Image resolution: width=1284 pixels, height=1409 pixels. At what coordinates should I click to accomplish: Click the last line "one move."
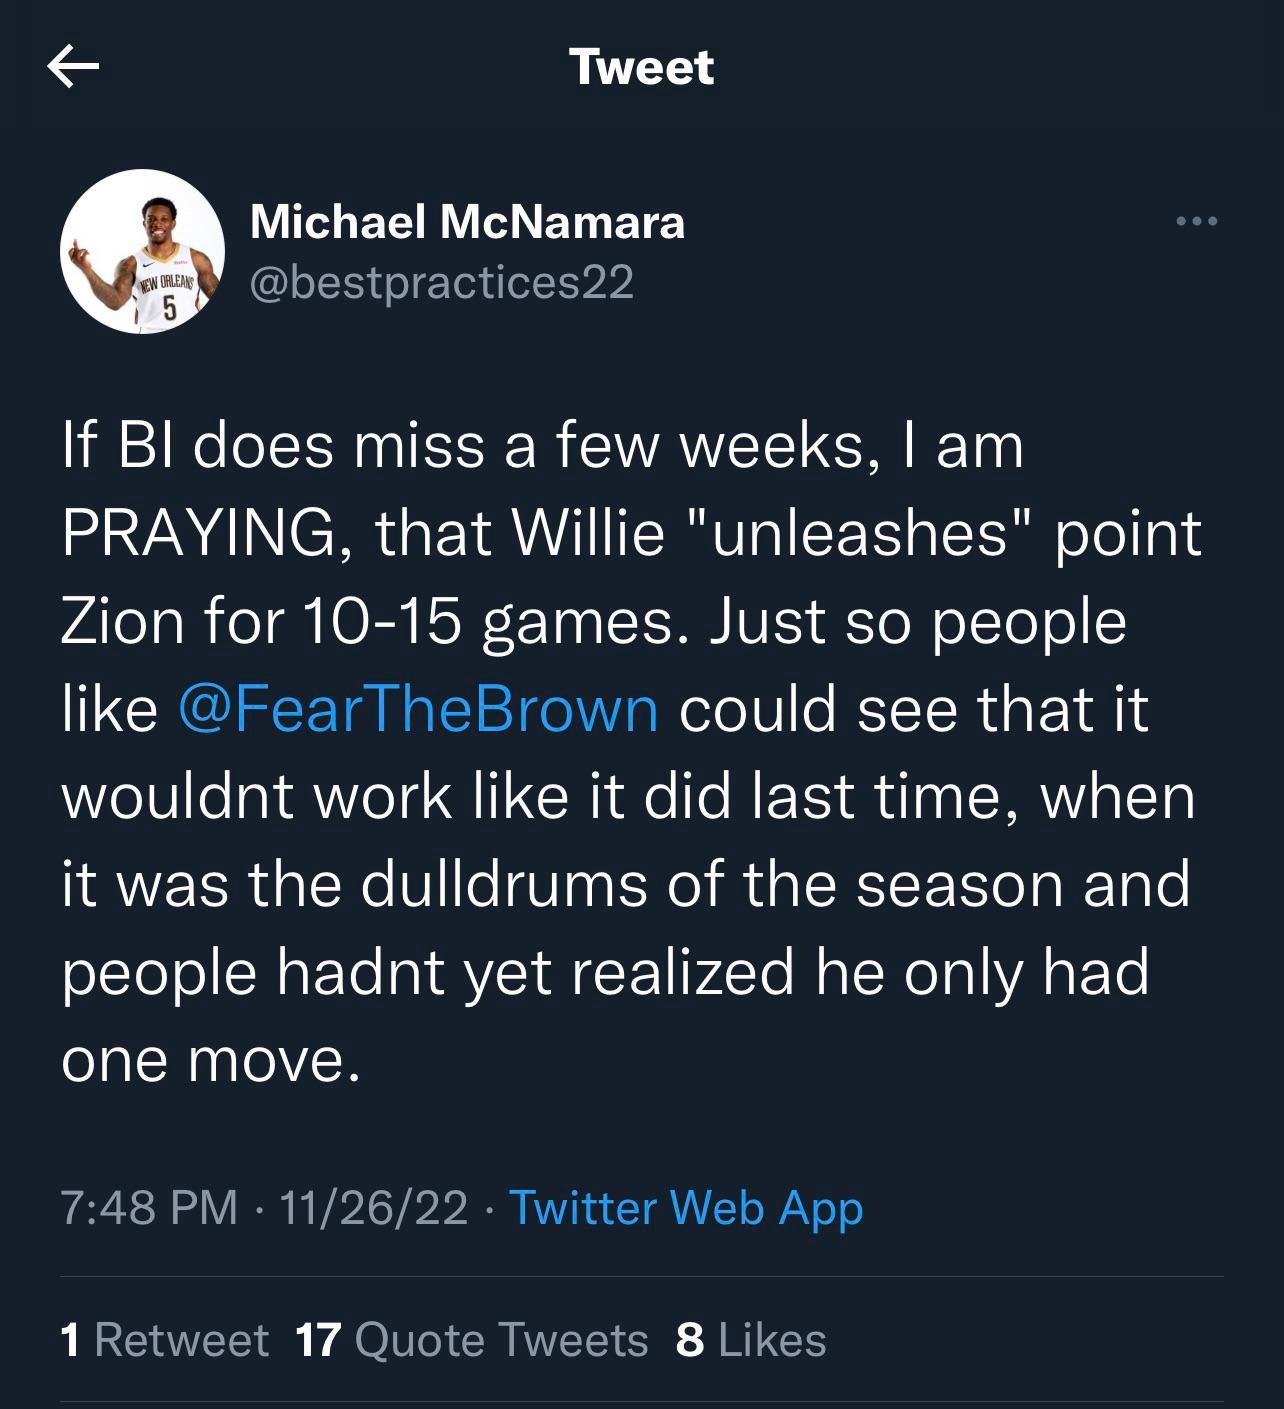[x=210, y=1059]
